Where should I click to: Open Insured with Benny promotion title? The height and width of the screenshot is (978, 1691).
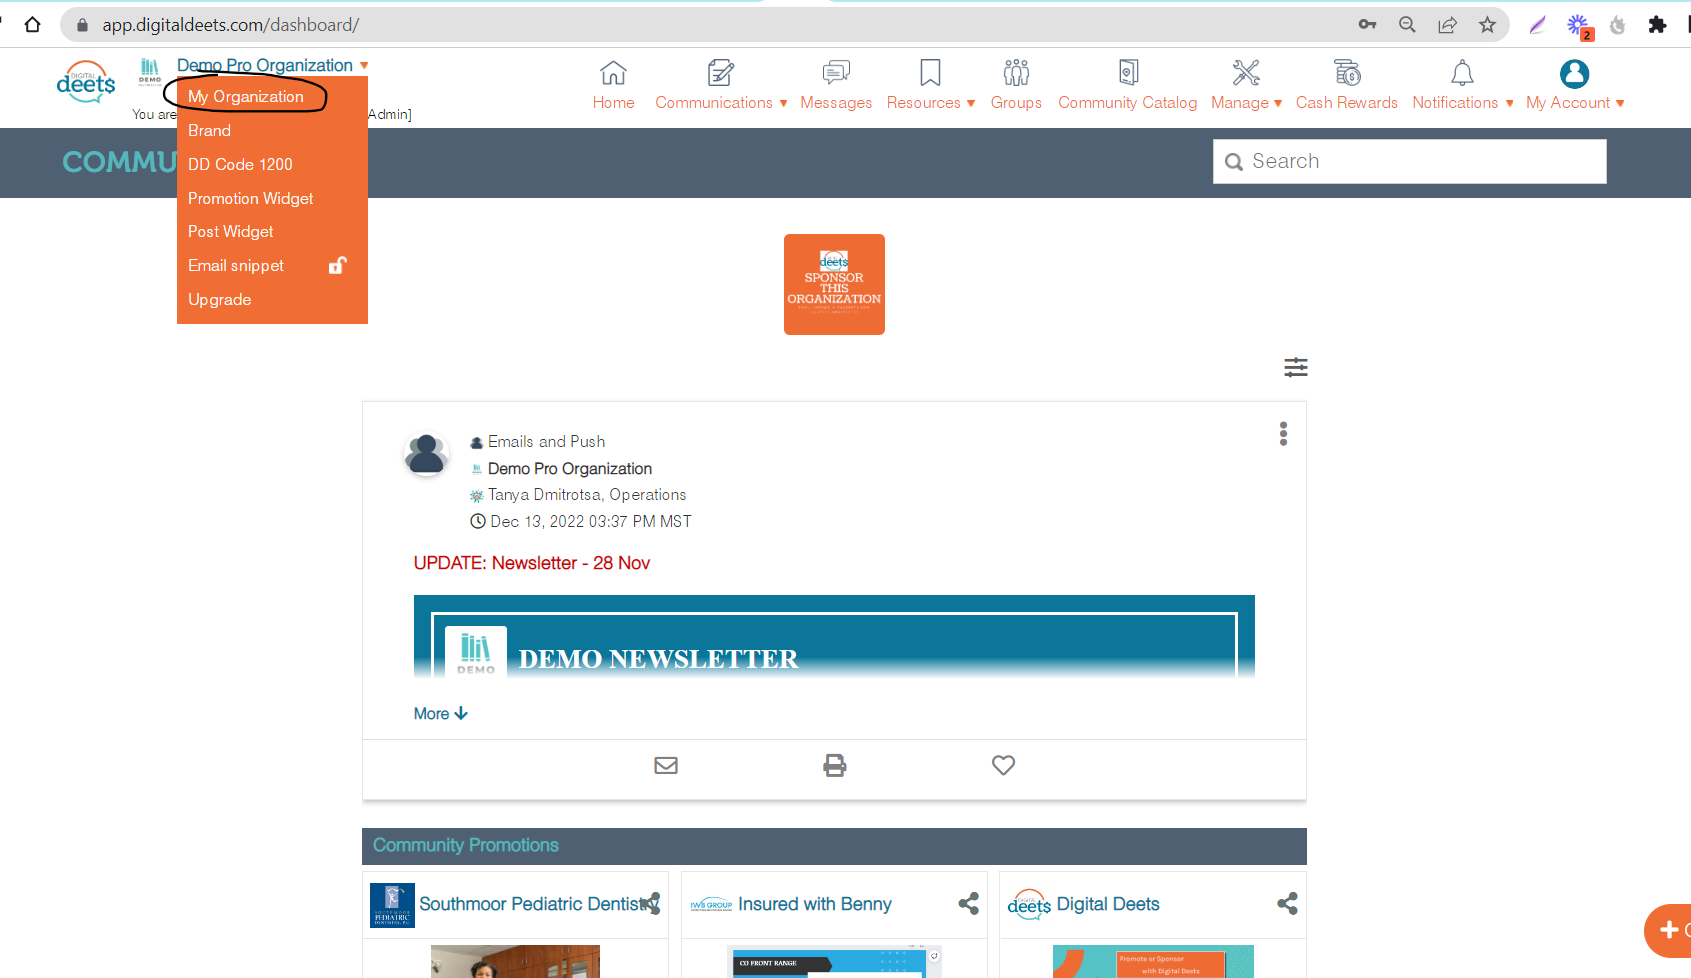[815, 904]
